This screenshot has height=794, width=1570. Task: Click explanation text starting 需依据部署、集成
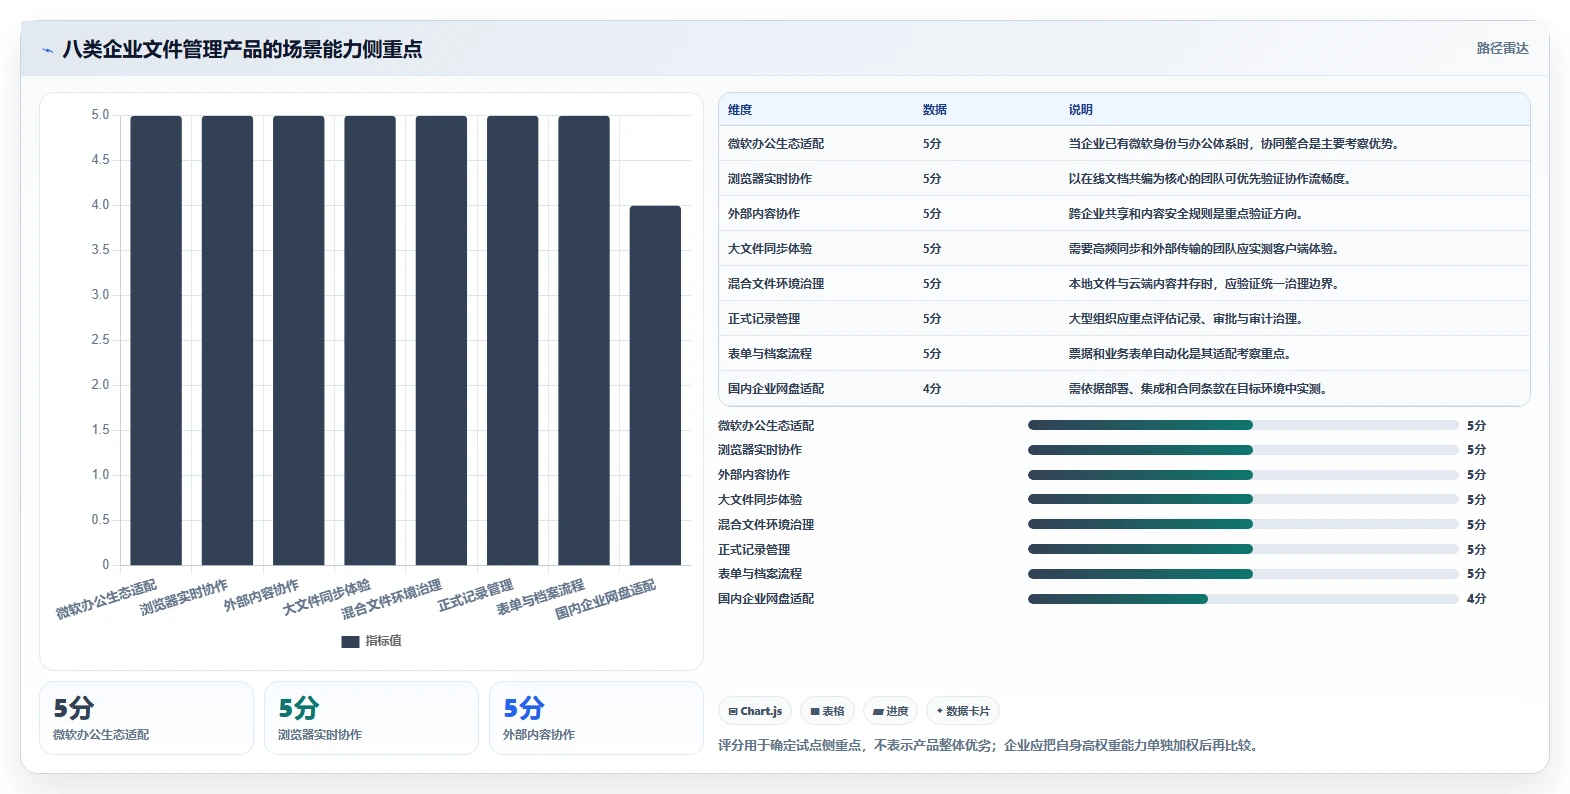pos(1199,389)
